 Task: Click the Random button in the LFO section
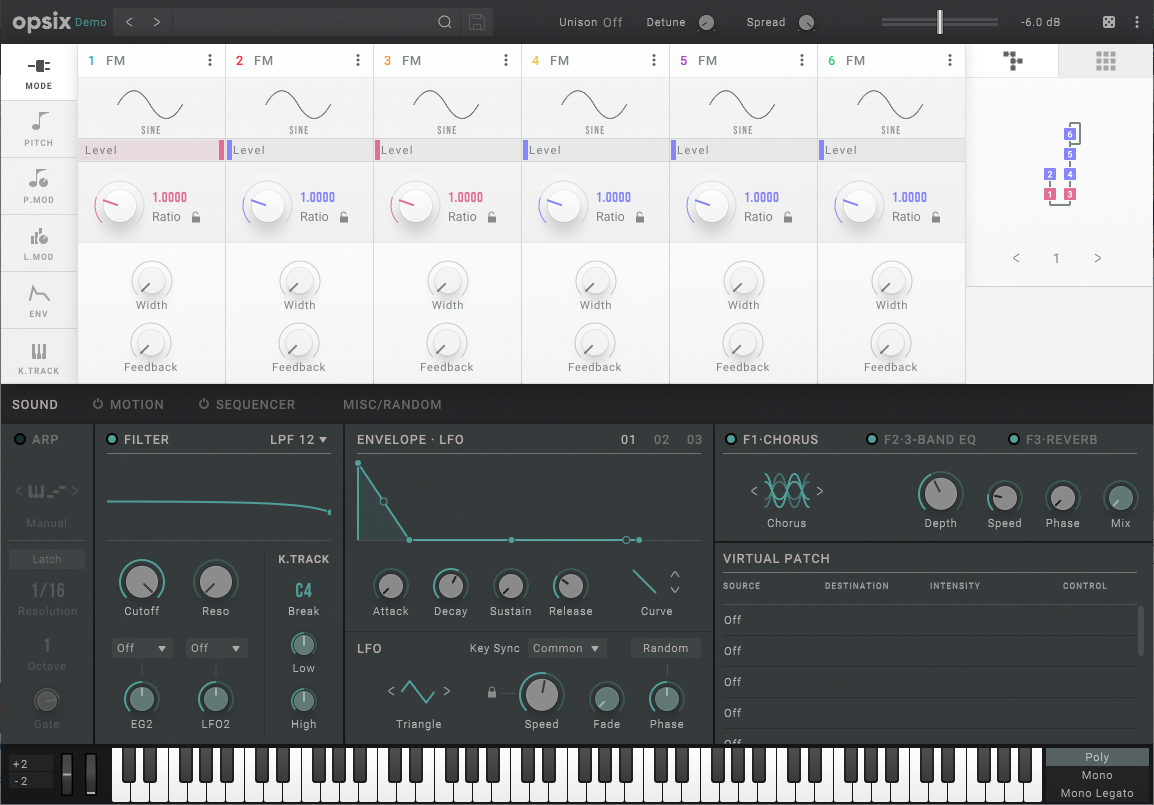(665, 648)
